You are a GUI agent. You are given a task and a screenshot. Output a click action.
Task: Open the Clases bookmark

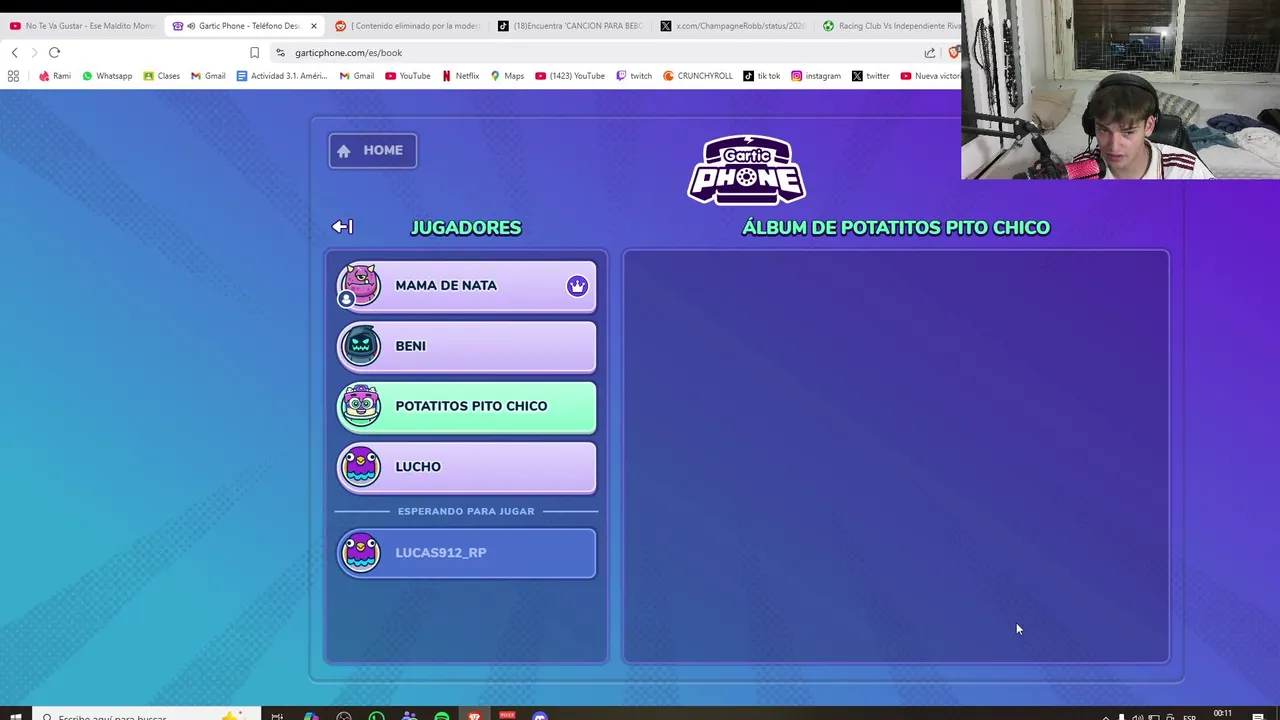161,76
